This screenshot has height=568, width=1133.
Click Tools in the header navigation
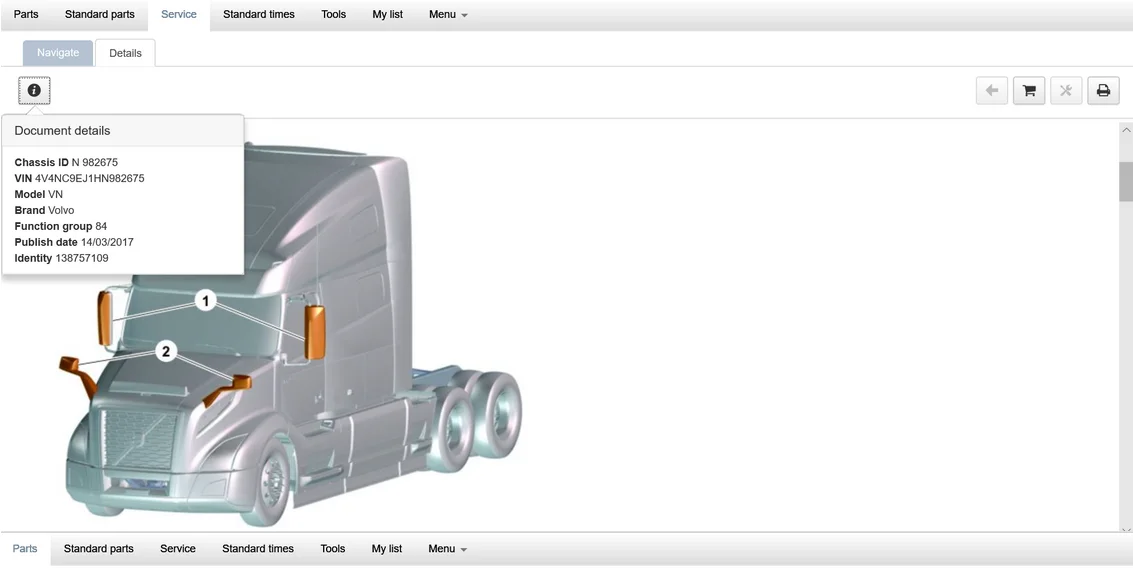tap(333, 15)
